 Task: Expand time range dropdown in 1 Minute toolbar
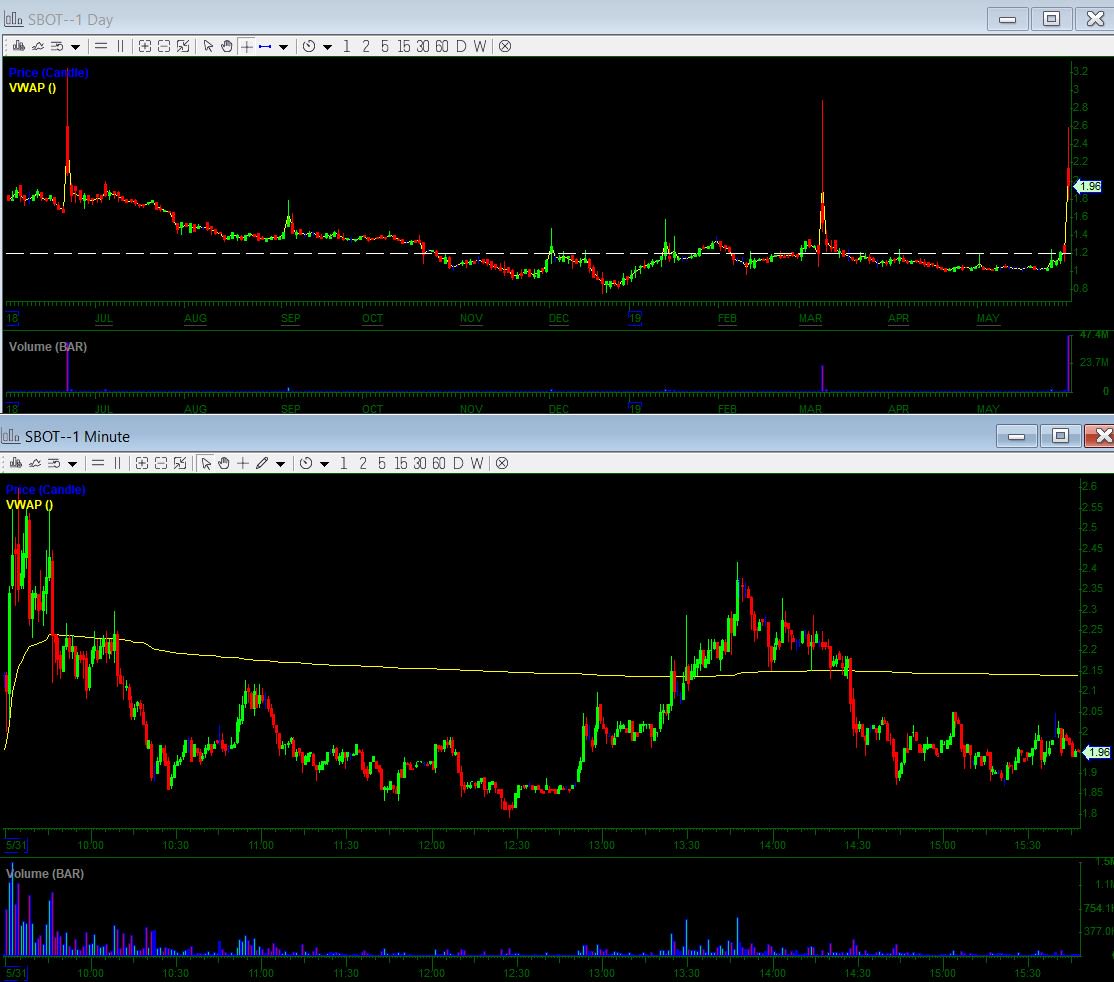pyautogui.click(x=325, y=464)
